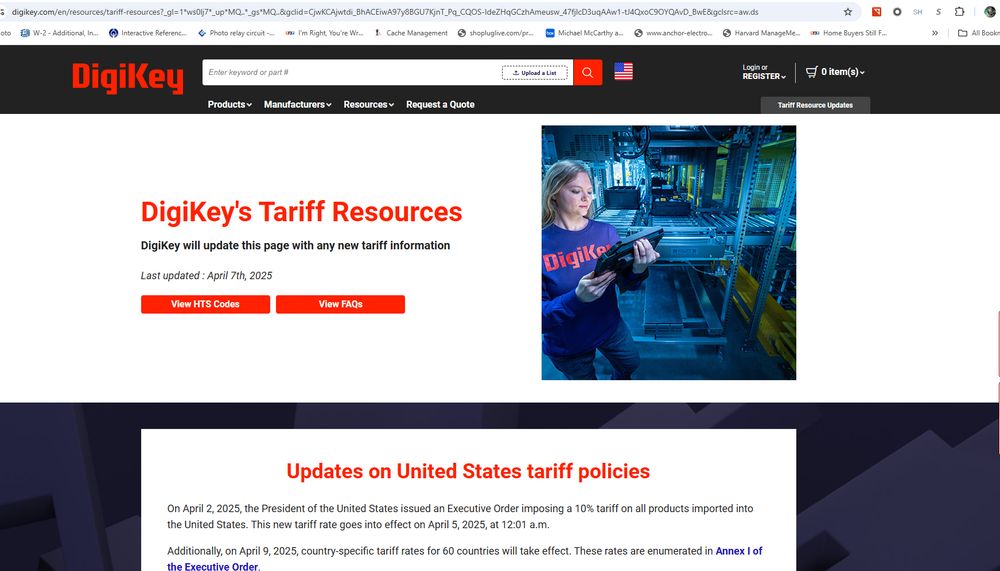Expand the Manufacturers menu
The width and height of the screenshot is (1000, 571).
297,105
